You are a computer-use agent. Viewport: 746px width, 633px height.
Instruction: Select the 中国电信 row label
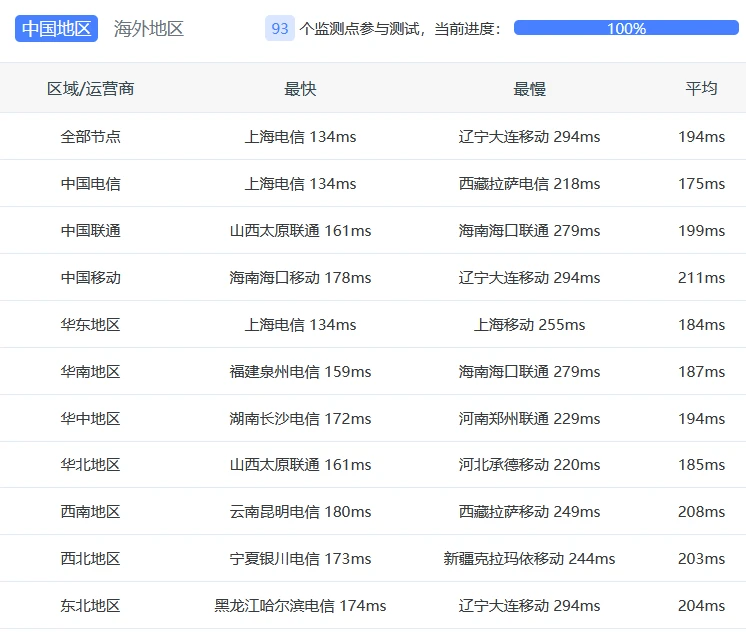coord(90,184)
